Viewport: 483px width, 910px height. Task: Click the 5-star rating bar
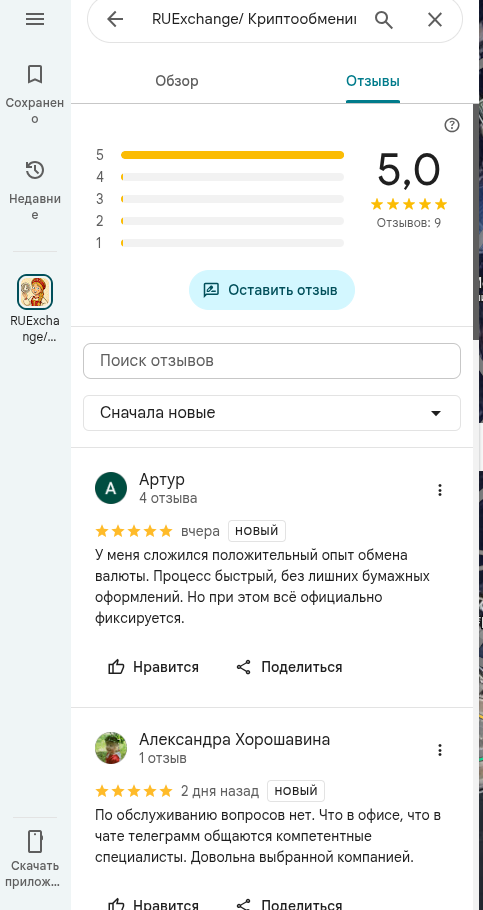232,155
